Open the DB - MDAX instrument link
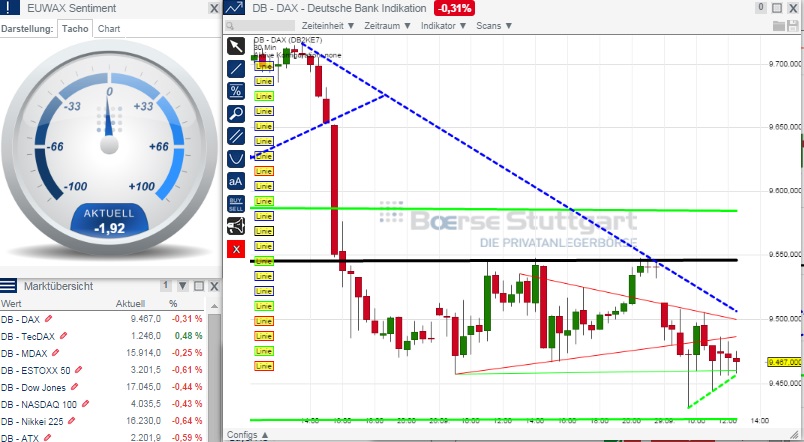This screenshot has height=442, width=804. [24, 353]
